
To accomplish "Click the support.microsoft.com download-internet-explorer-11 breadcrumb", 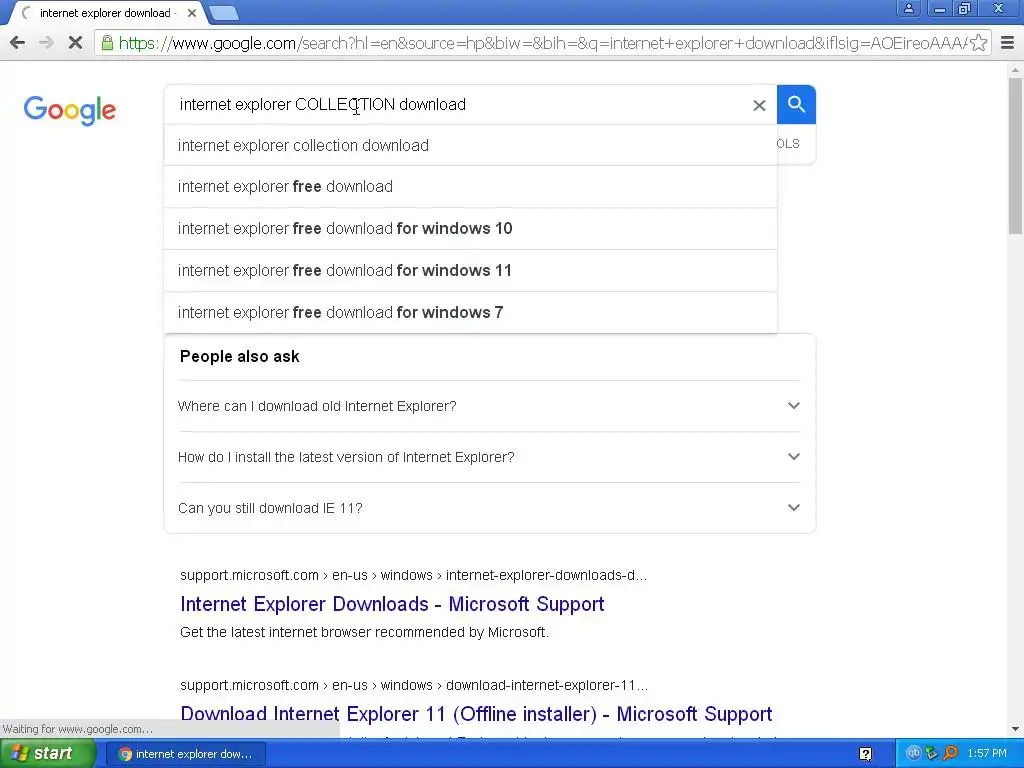I will 414,685.
